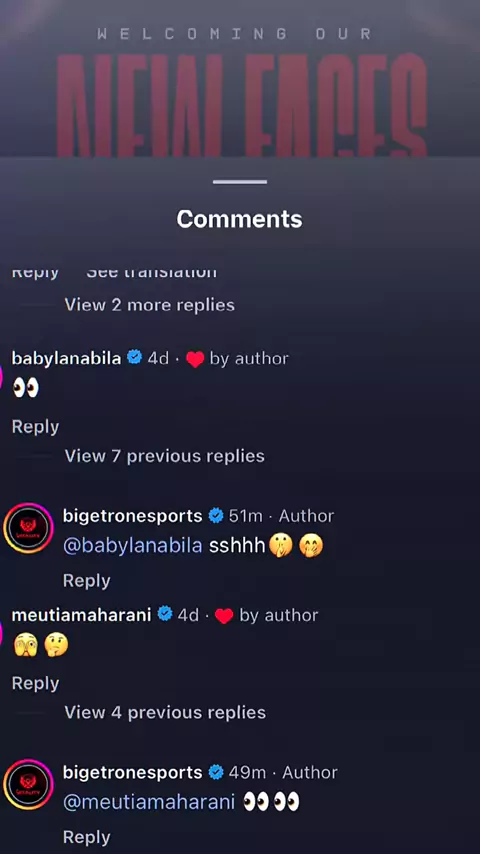Tap the red heart on babylanabila comment

tap(195, 359)
